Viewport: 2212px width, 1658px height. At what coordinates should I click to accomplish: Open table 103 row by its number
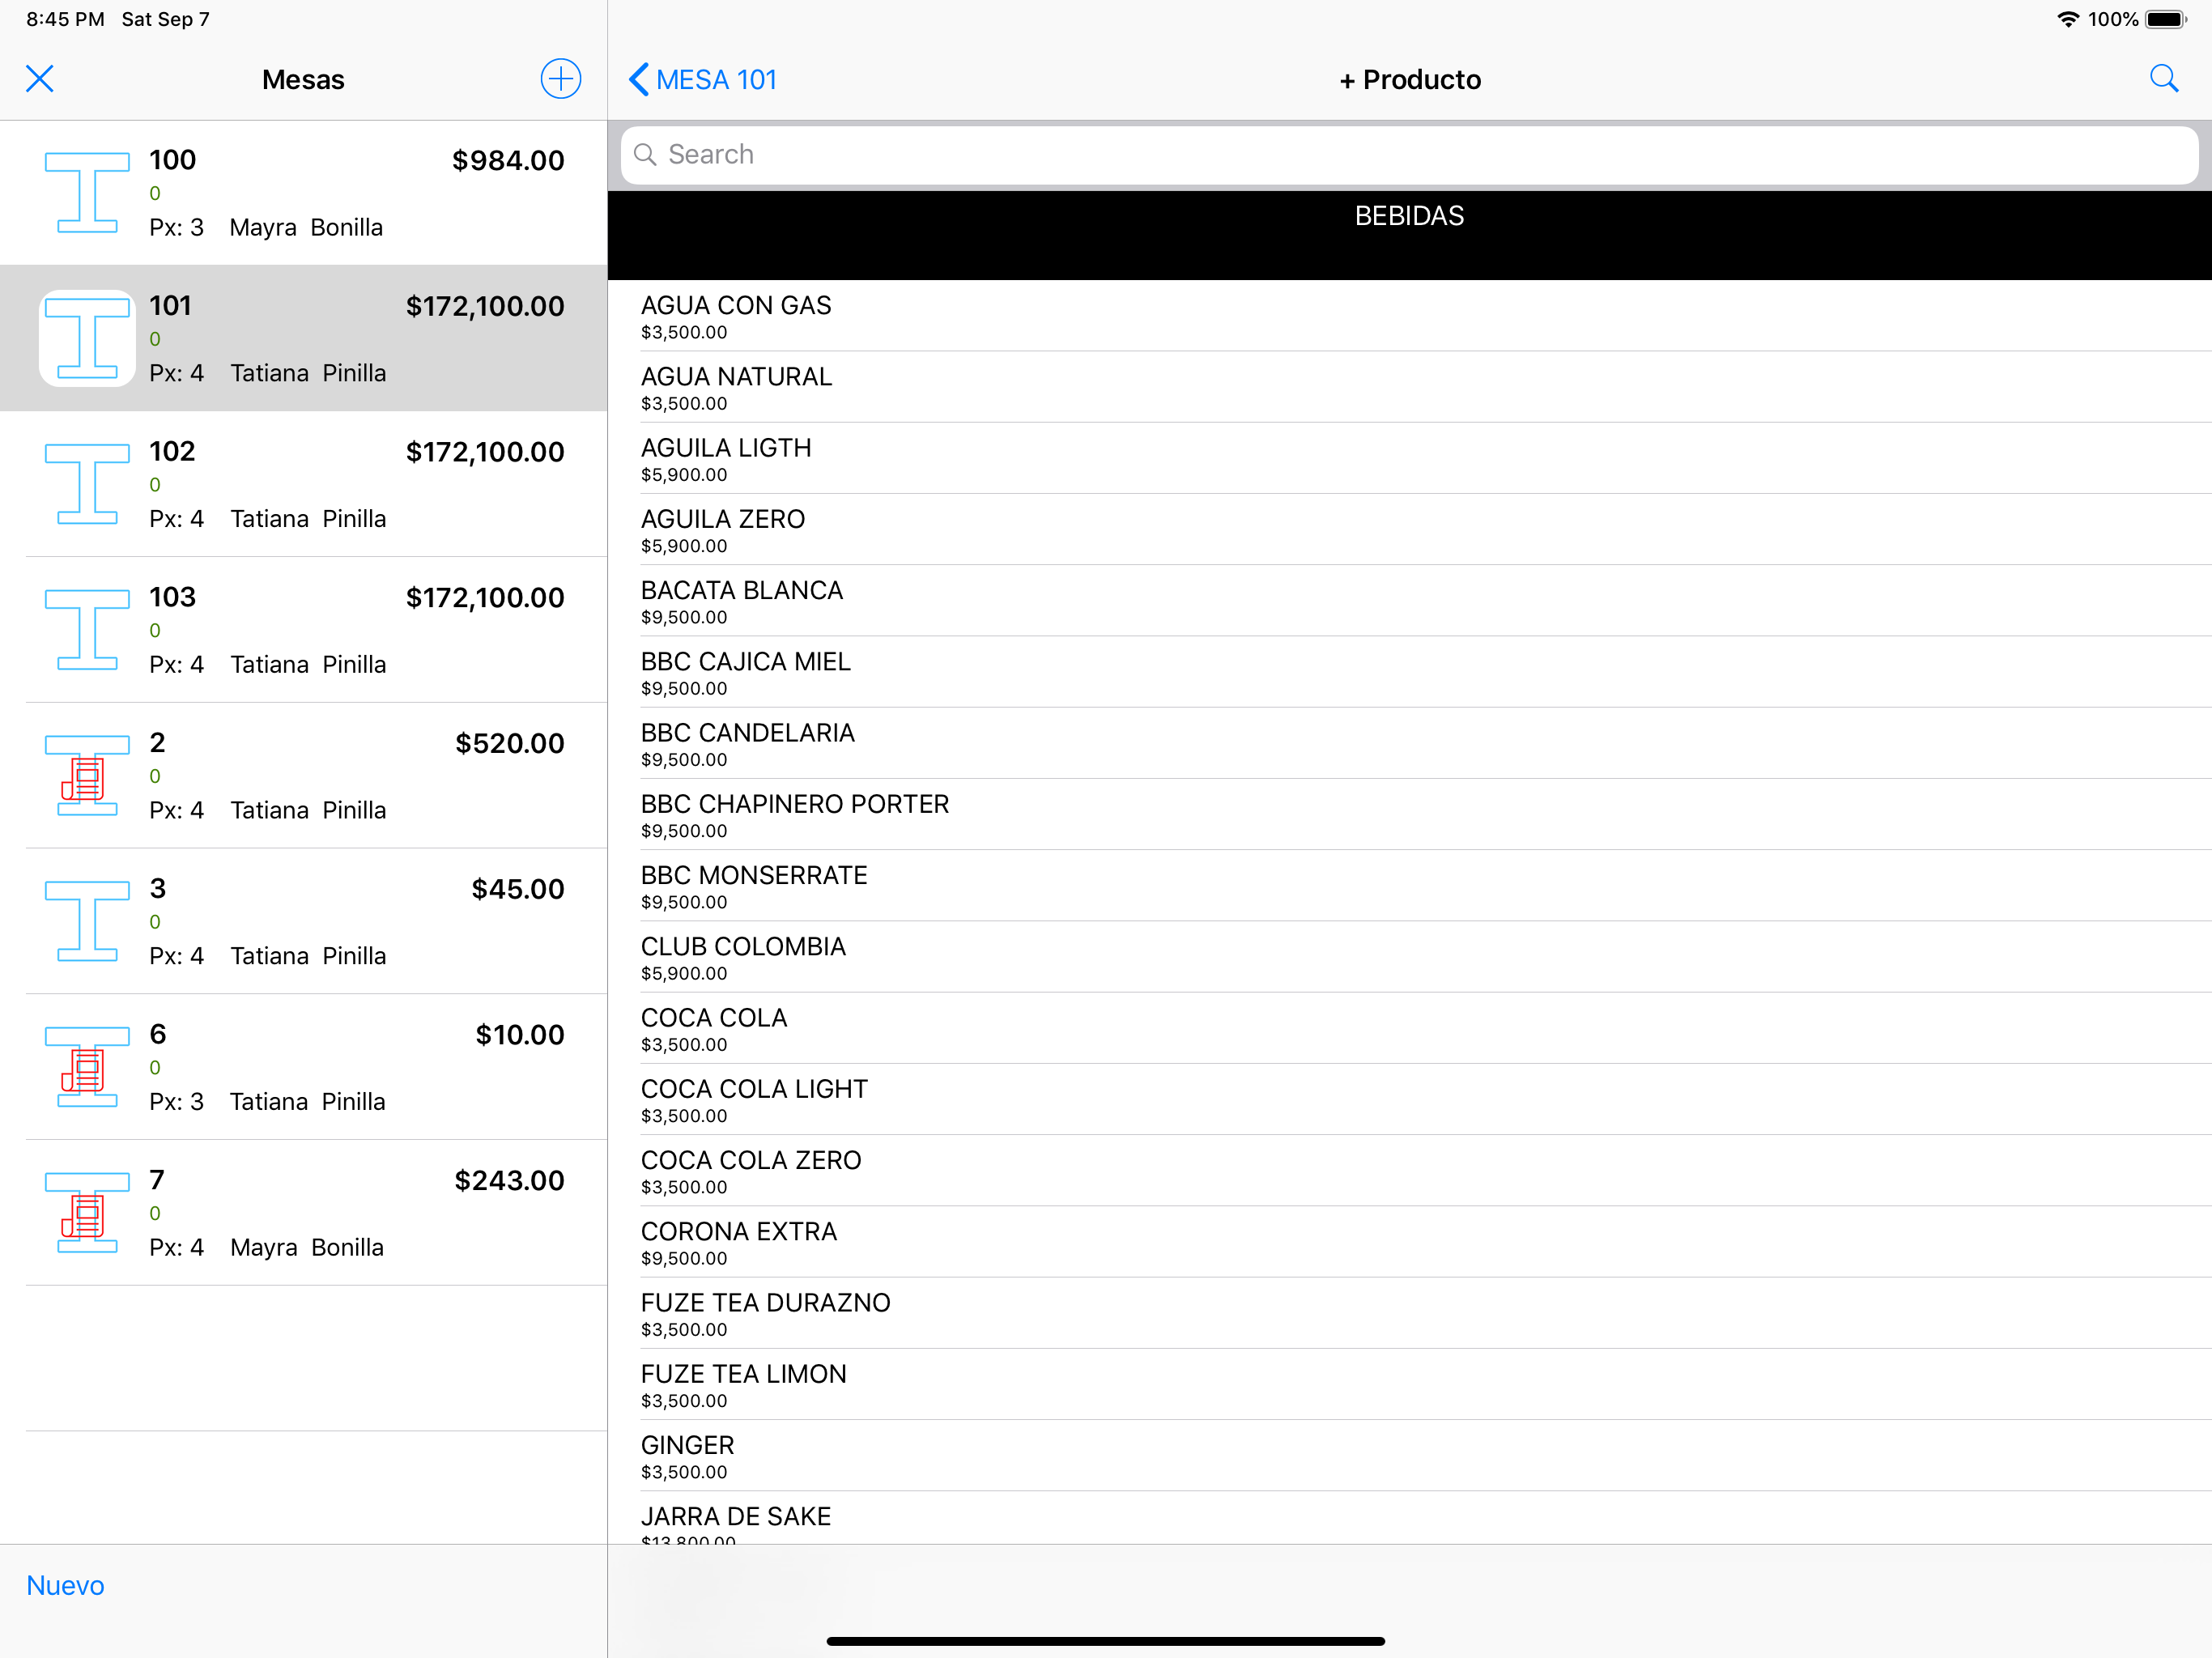pyautogui.click(x=172, y=597)
